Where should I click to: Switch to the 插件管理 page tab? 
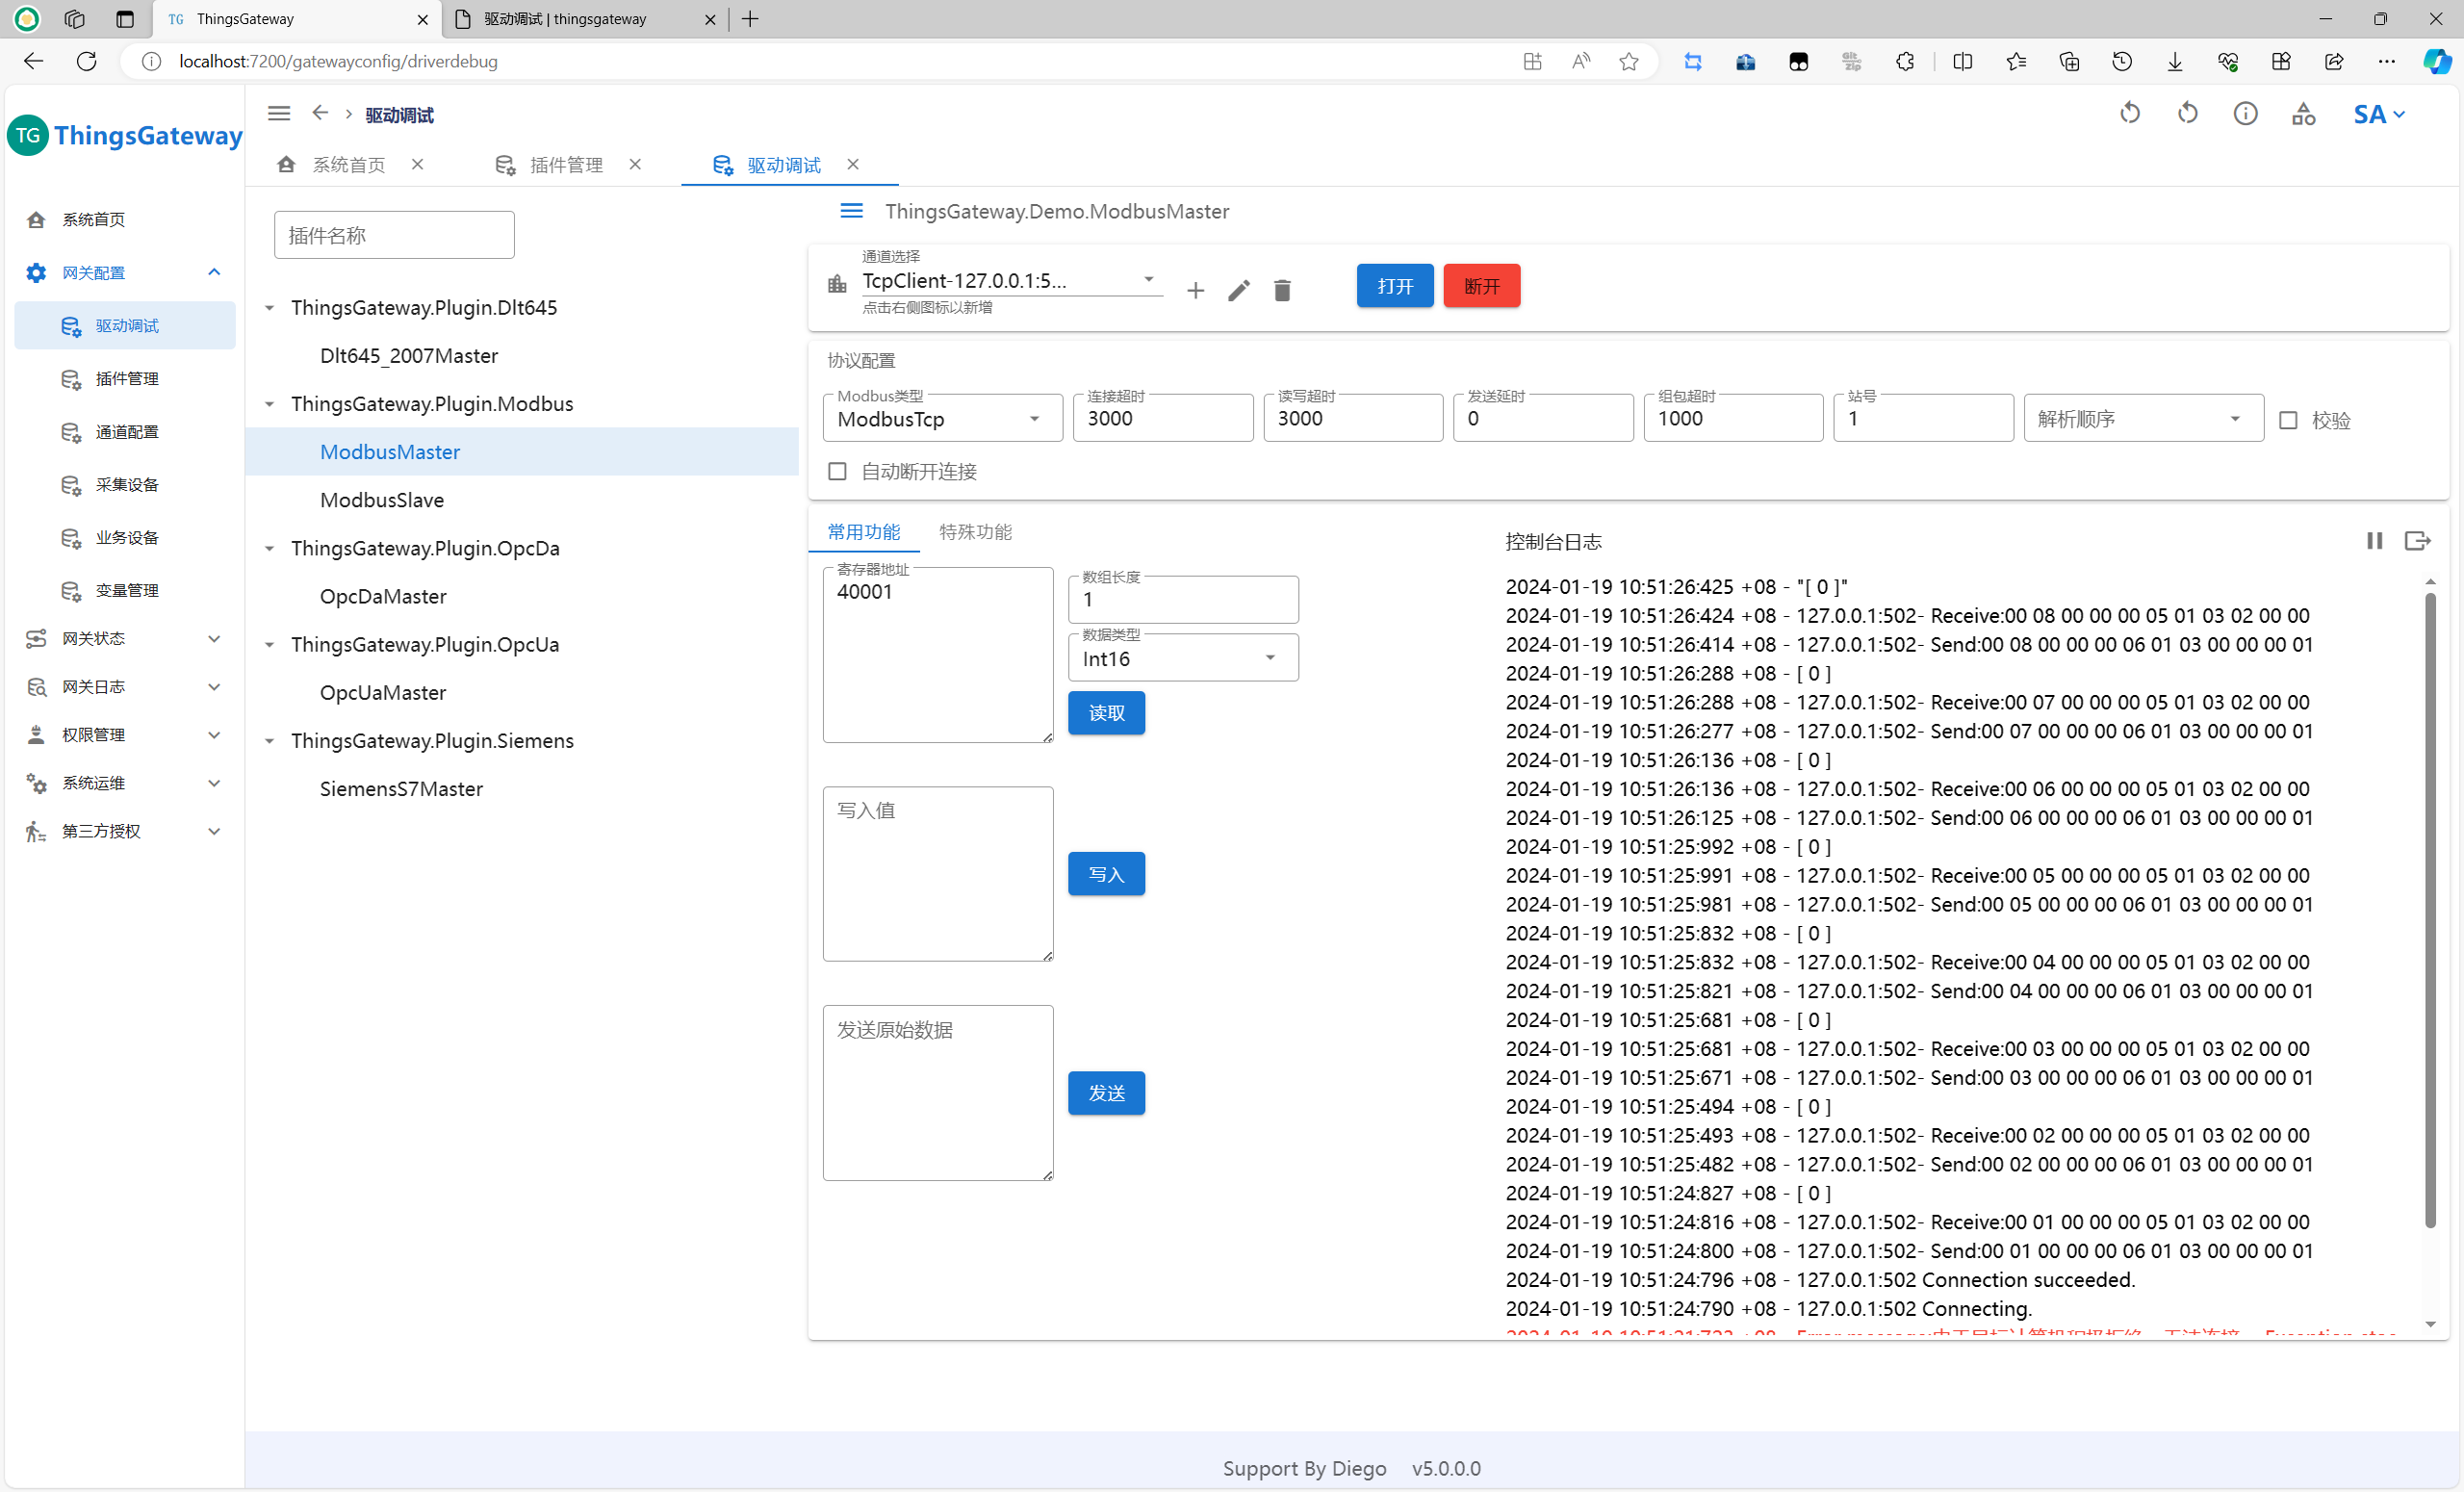[x=566, y=165]
